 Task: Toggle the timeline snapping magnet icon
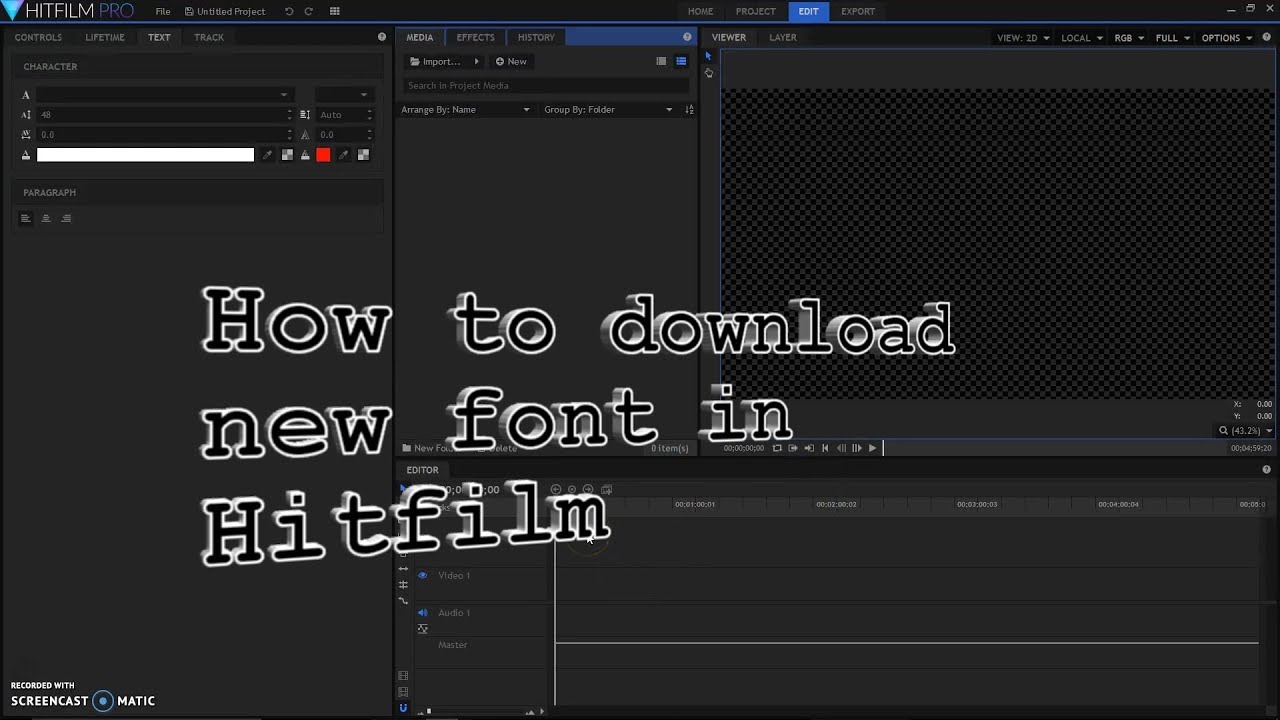point(403,708)
